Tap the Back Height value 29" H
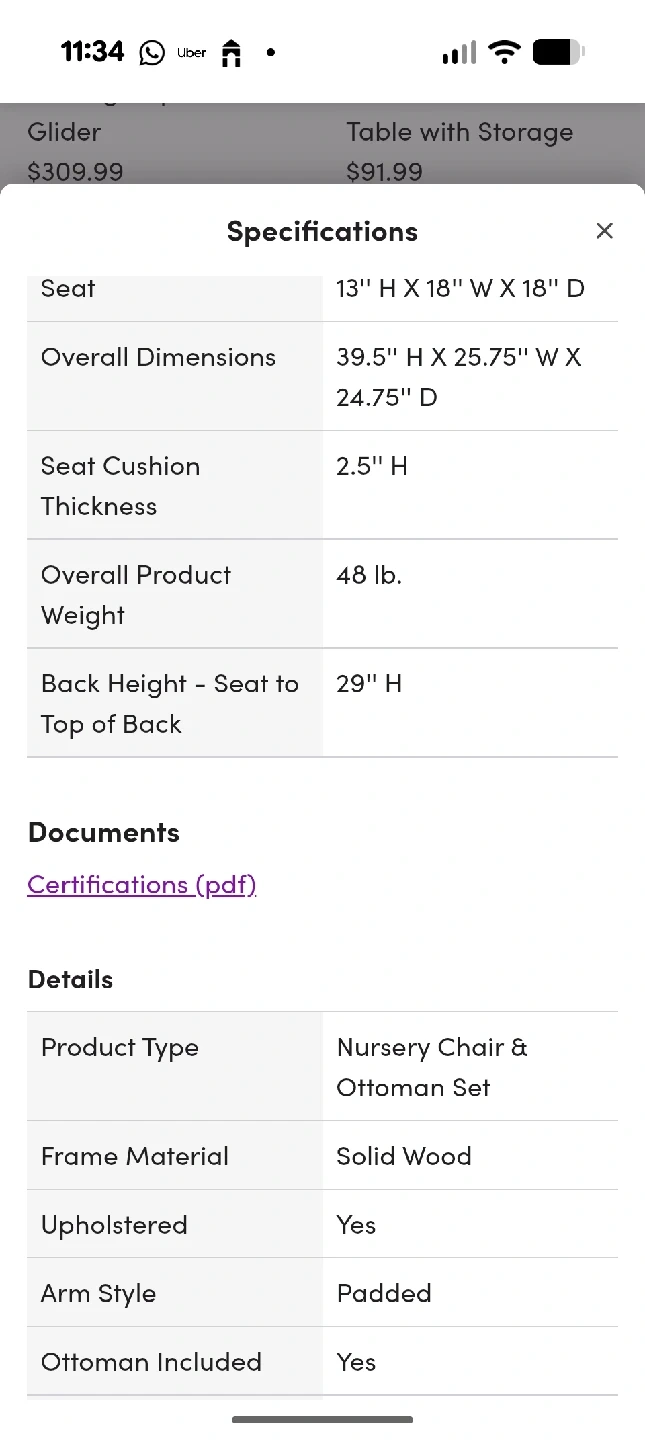The image size is (645, 1440). pyautogui.click(x=369, y=684)
